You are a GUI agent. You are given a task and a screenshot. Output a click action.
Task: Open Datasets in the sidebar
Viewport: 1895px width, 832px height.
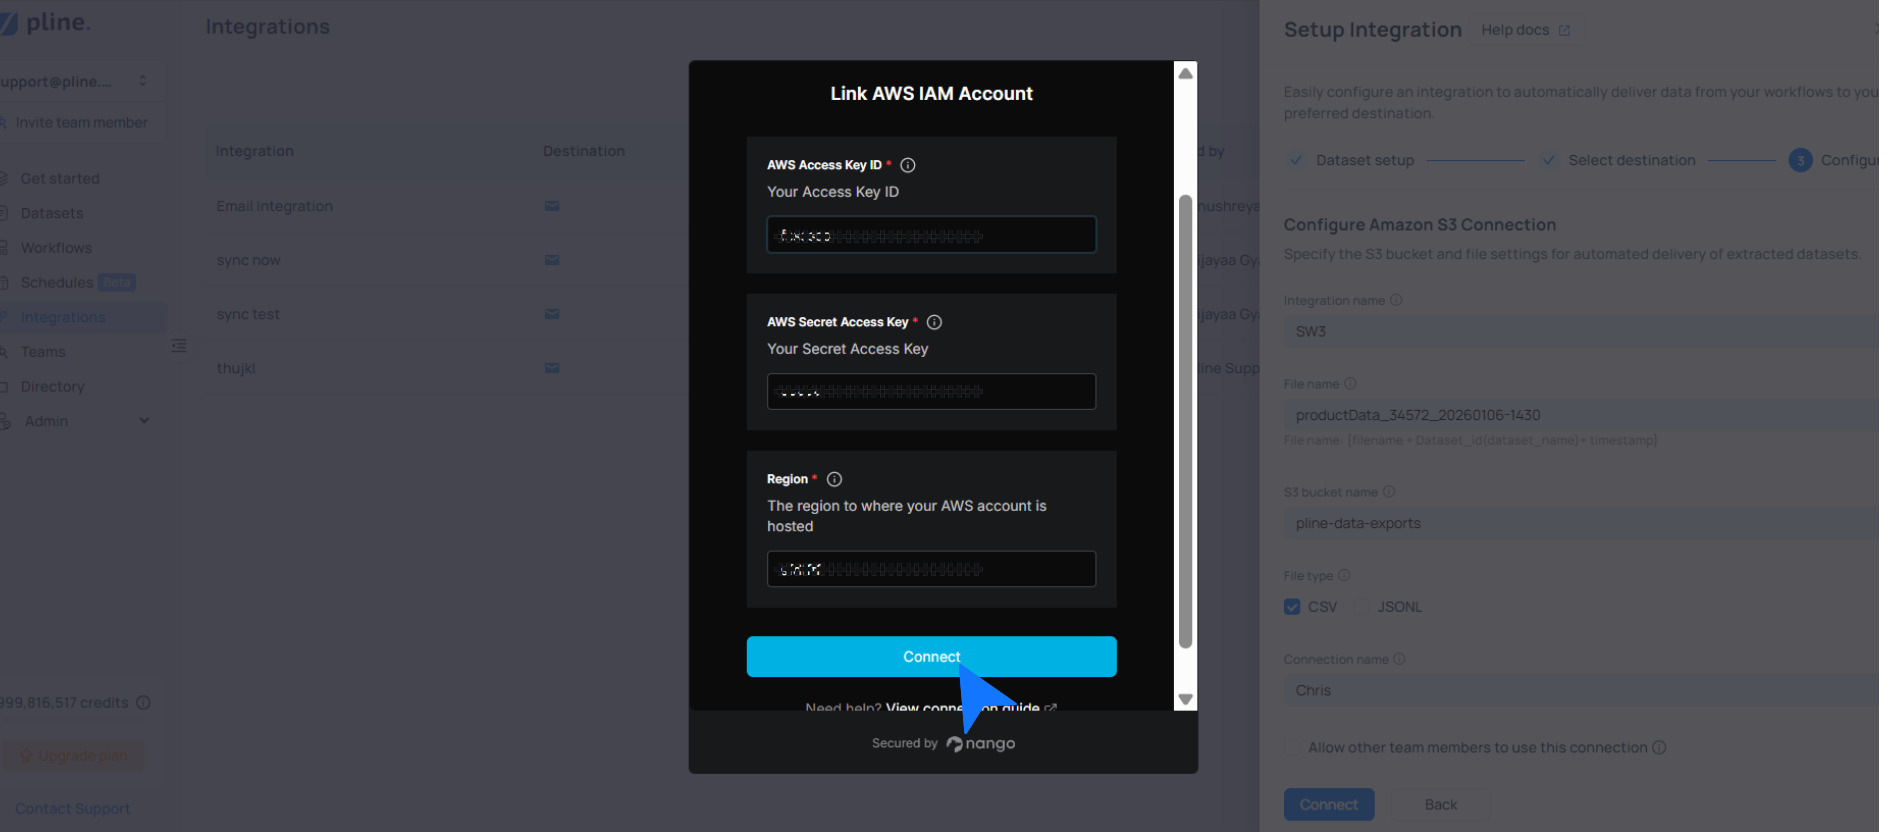point(52,213)
